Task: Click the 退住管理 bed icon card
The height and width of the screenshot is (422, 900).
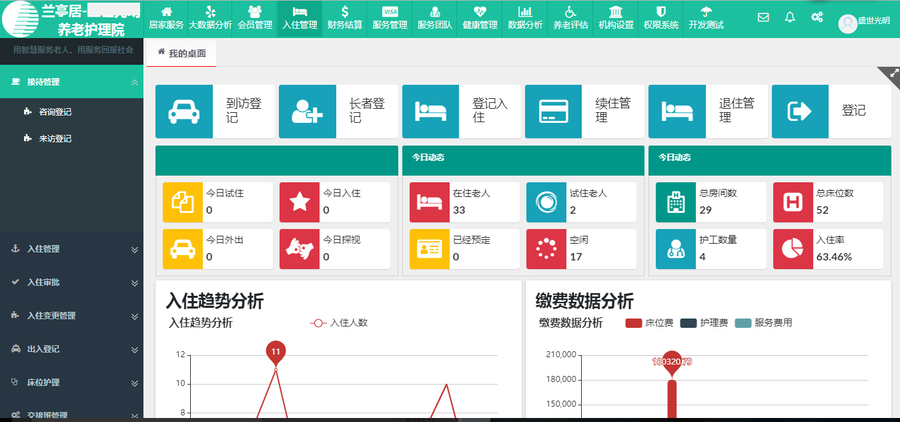Action: (677, 111)
